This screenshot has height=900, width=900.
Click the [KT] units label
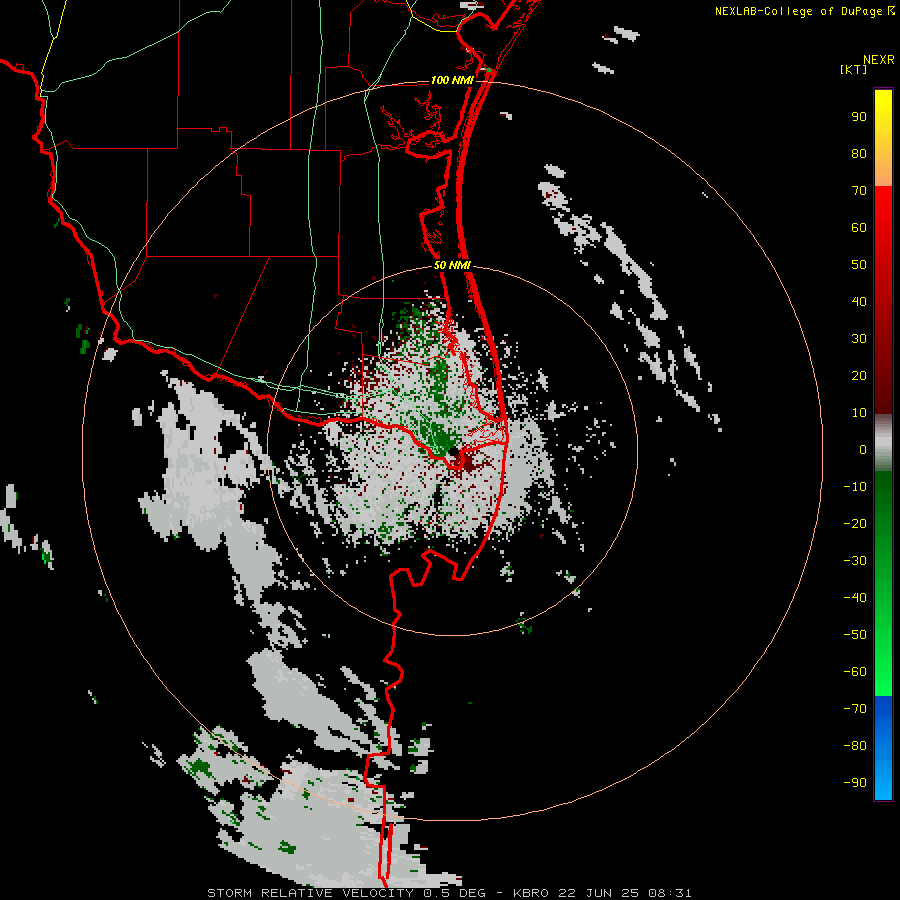click(853, 69)
